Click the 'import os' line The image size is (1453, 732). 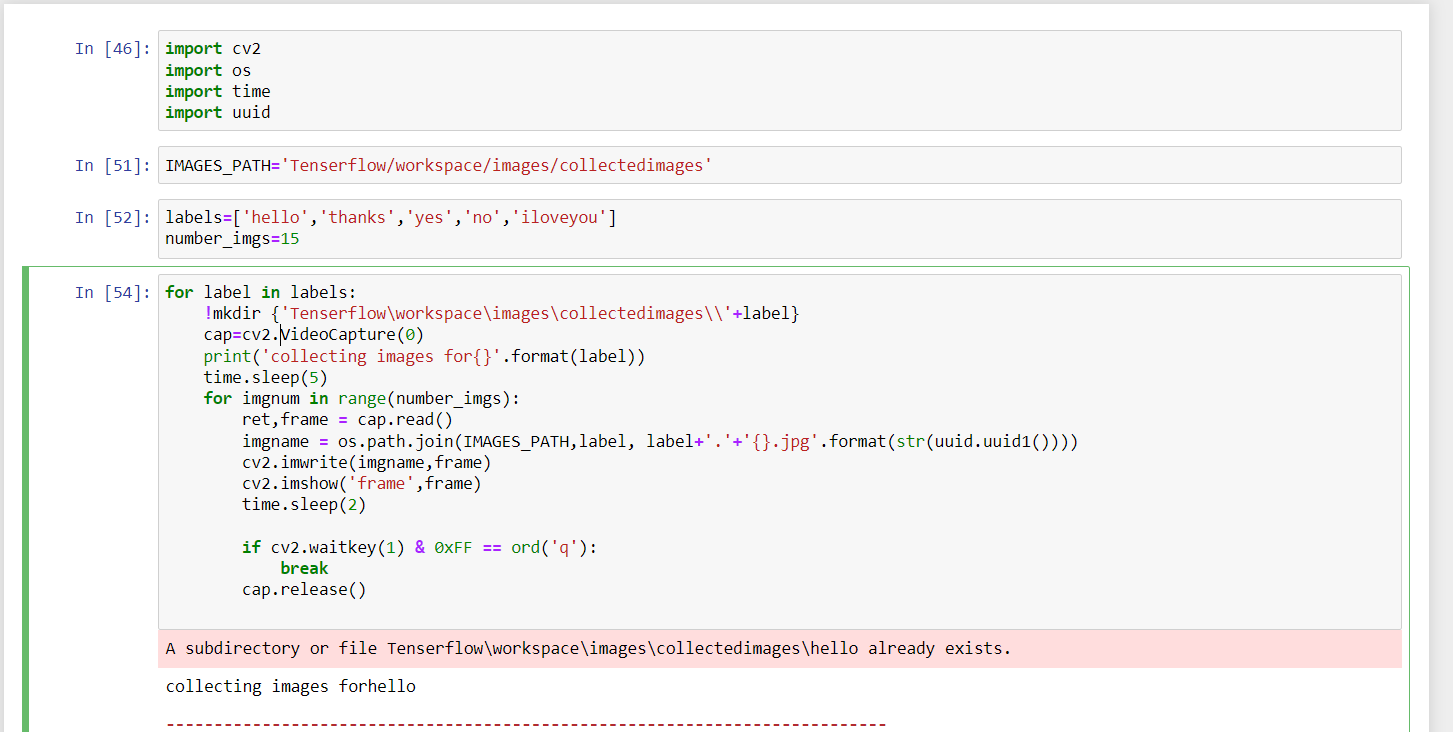[x=208, y=70]
